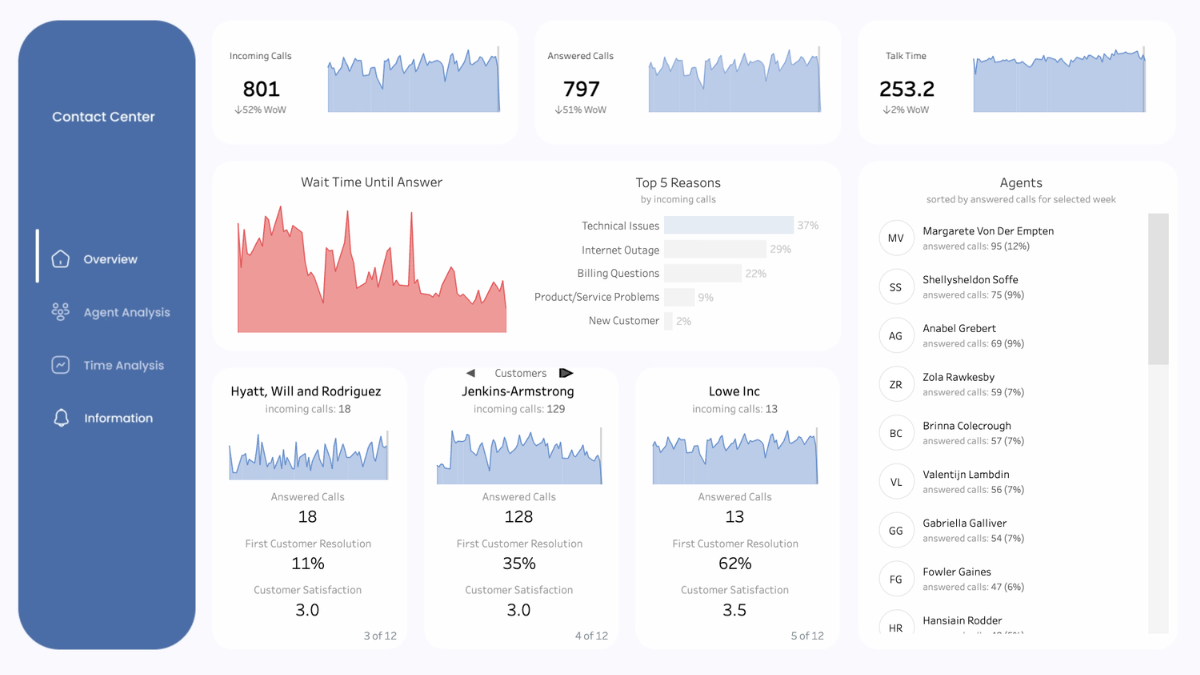This screenshot has height=675, width=1200.
Task: Click agent name Shellysheldon Soffe
Action: click(x=970, y=280)
